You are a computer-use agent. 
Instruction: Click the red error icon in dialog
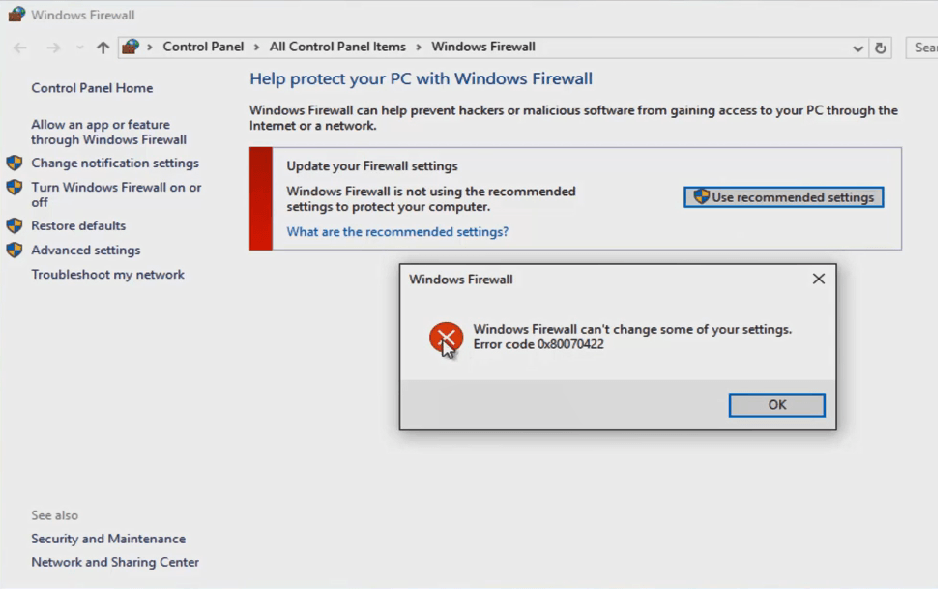click(446, 338)
